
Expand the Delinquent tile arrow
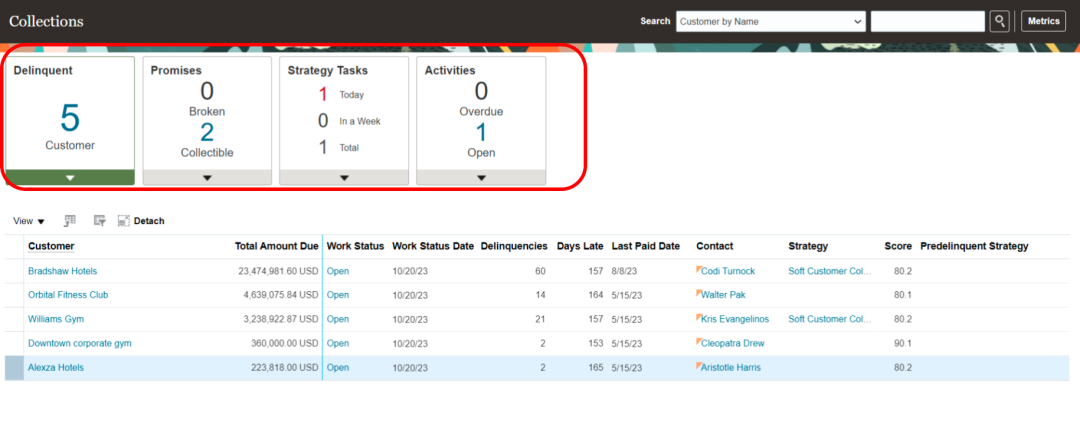(x=70, y=177)
